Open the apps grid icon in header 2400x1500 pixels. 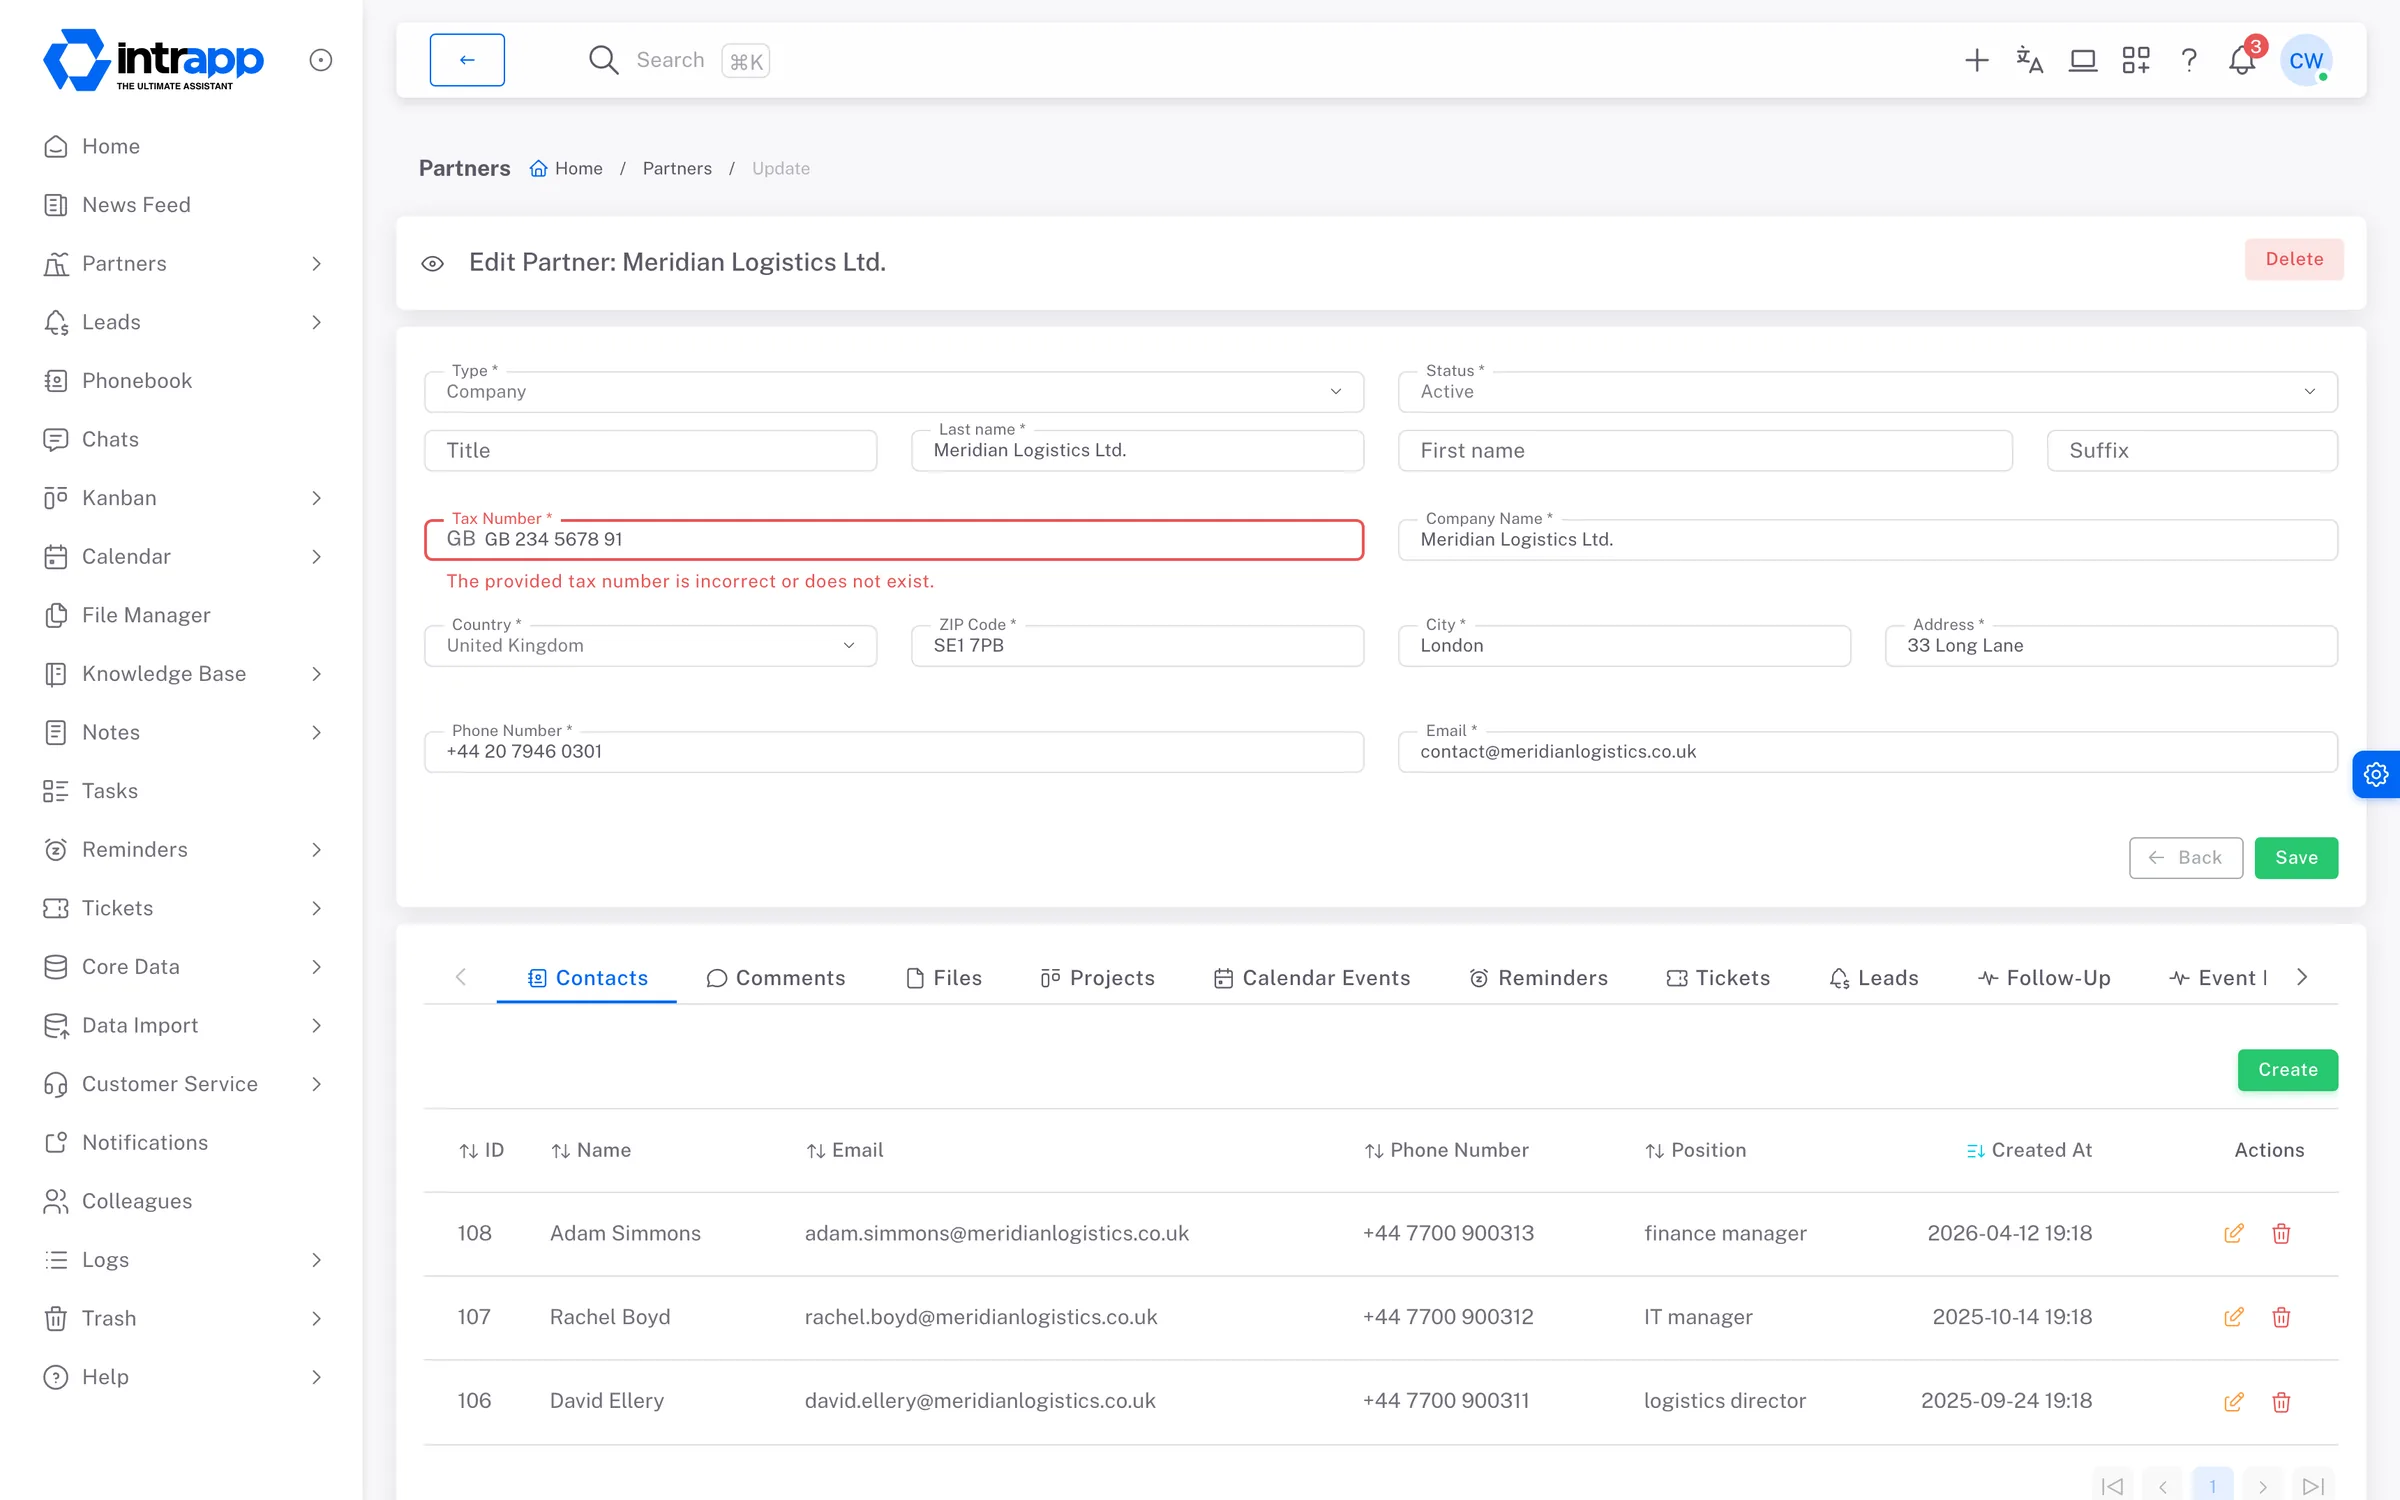(2136, 60)
